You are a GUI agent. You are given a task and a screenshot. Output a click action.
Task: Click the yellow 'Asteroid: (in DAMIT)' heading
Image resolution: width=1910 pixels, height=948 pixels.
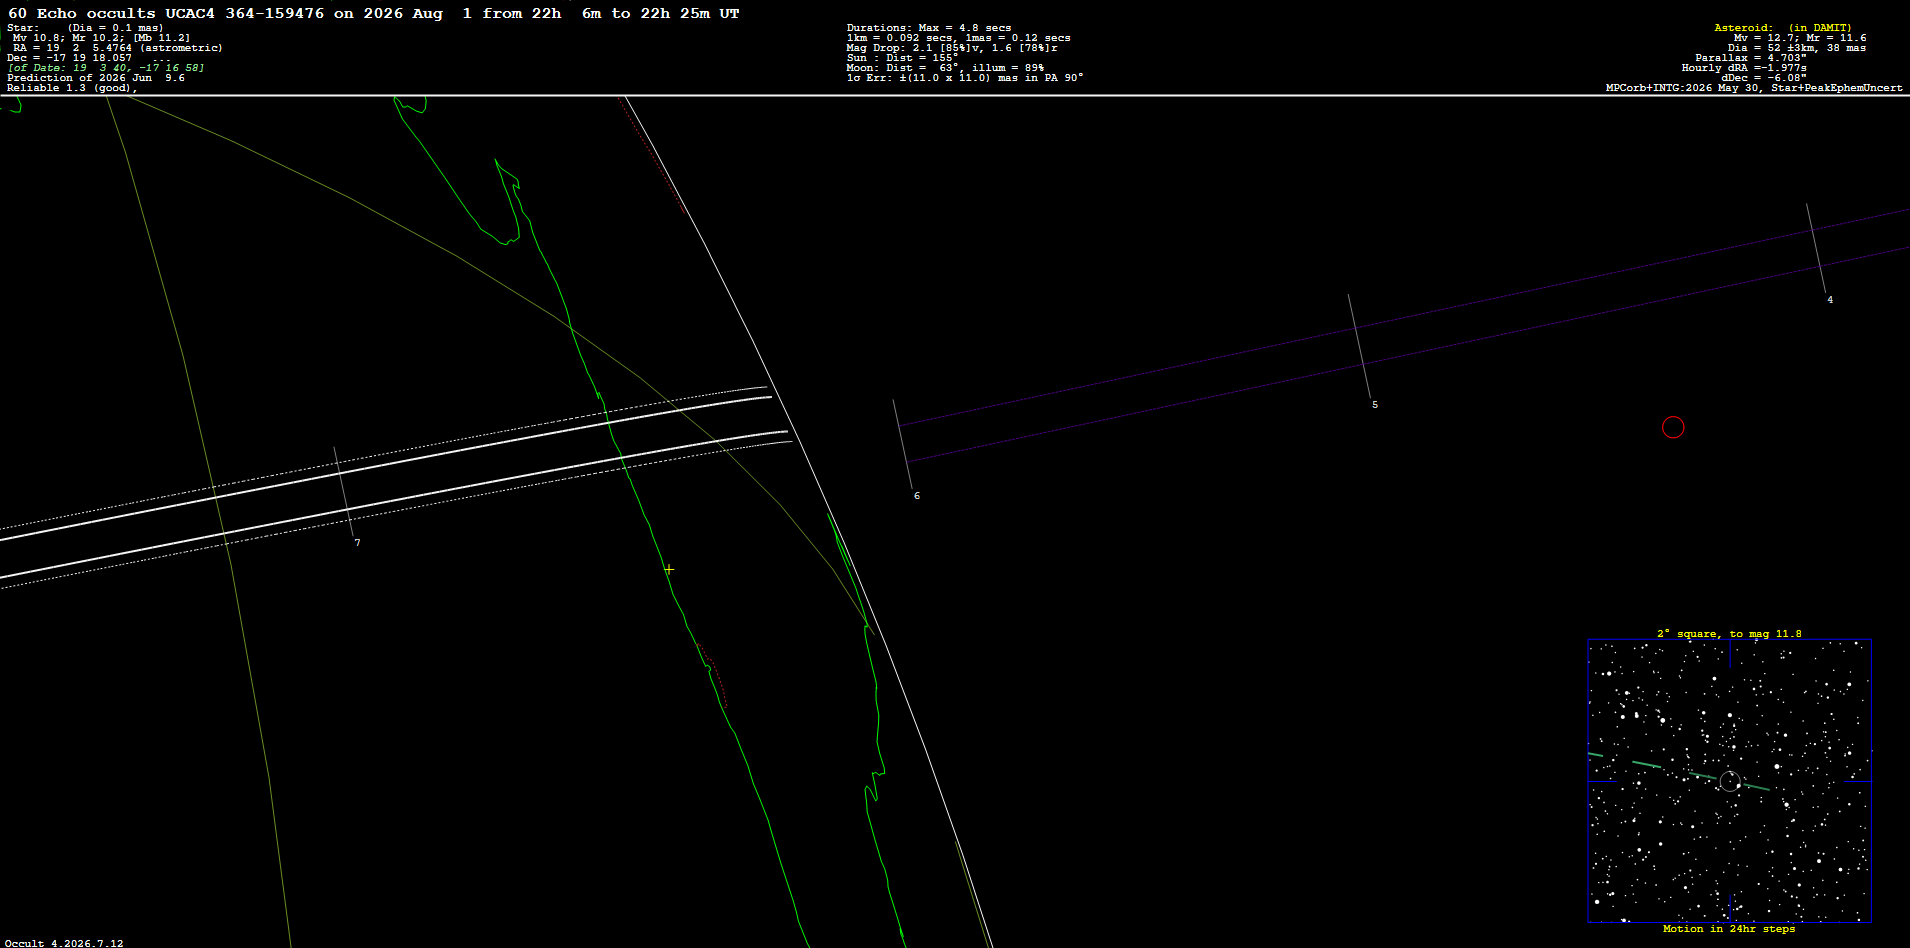1783,28
